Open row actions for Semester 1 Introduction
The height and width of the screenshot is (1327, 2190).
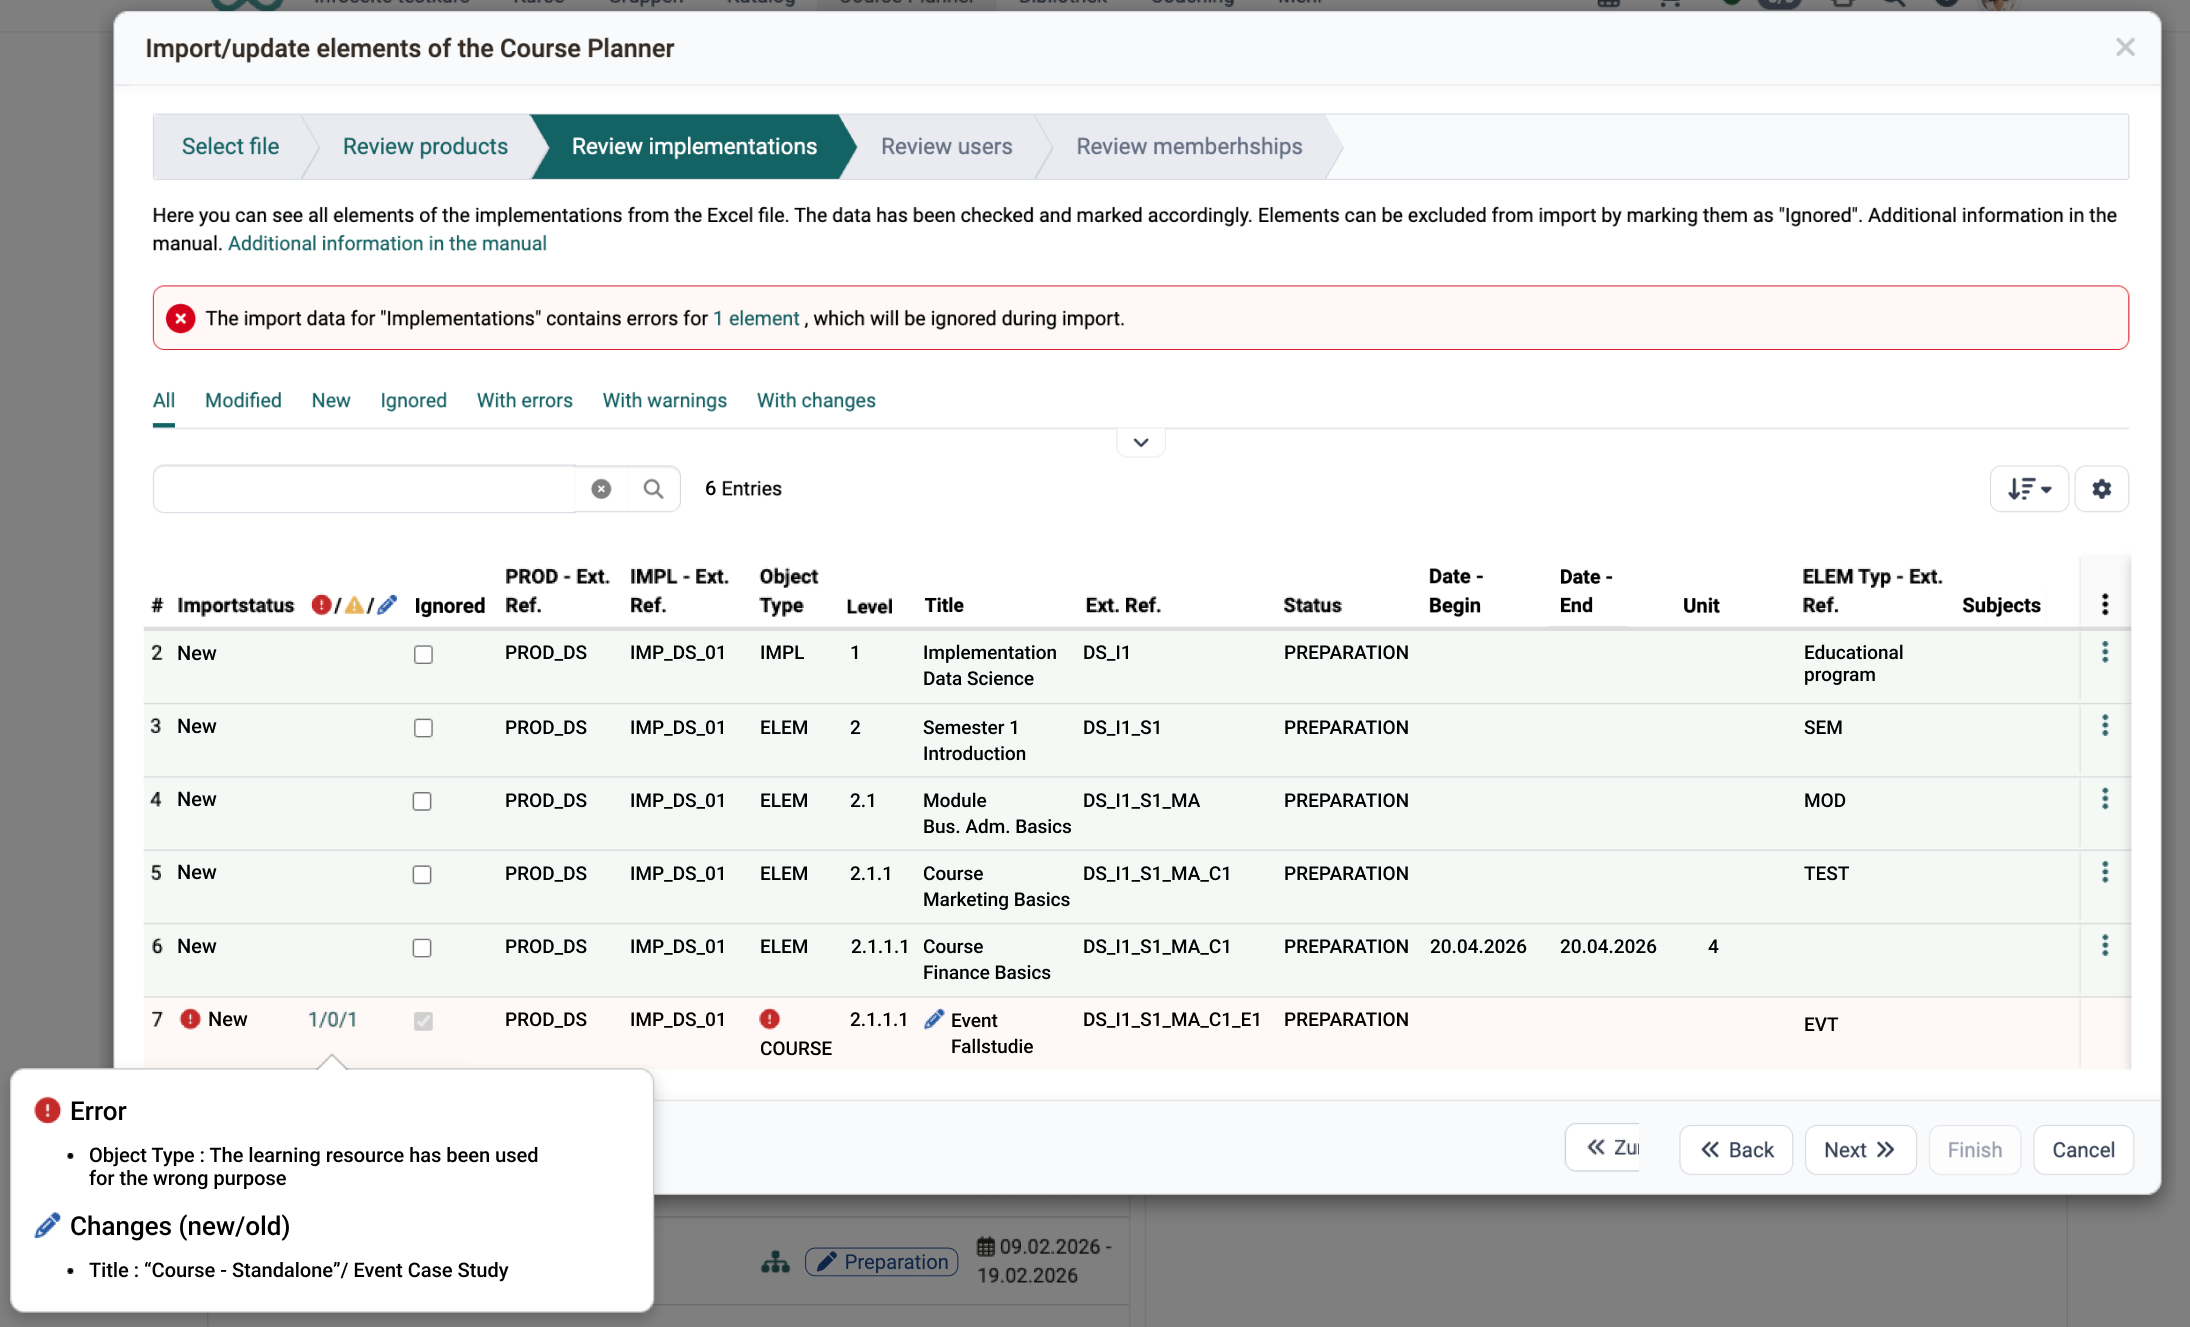[x=2105, y=725]
